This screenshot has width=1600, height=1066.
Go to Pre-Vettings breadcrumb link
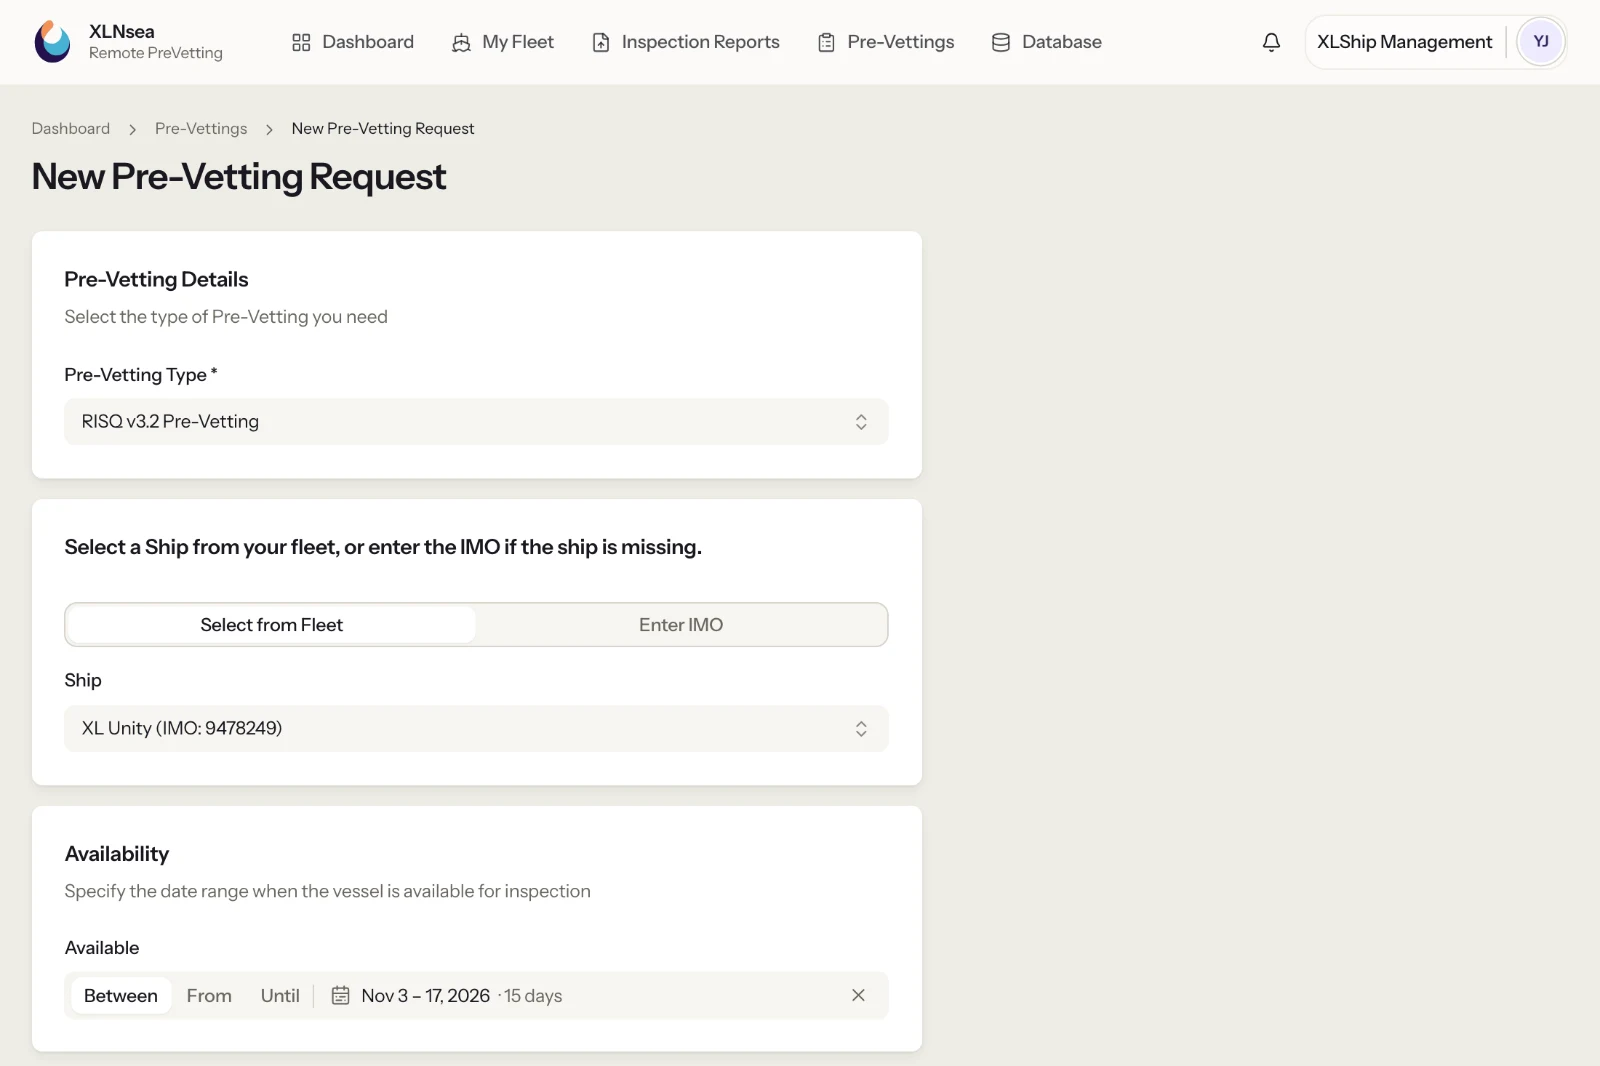coord(201,129)
